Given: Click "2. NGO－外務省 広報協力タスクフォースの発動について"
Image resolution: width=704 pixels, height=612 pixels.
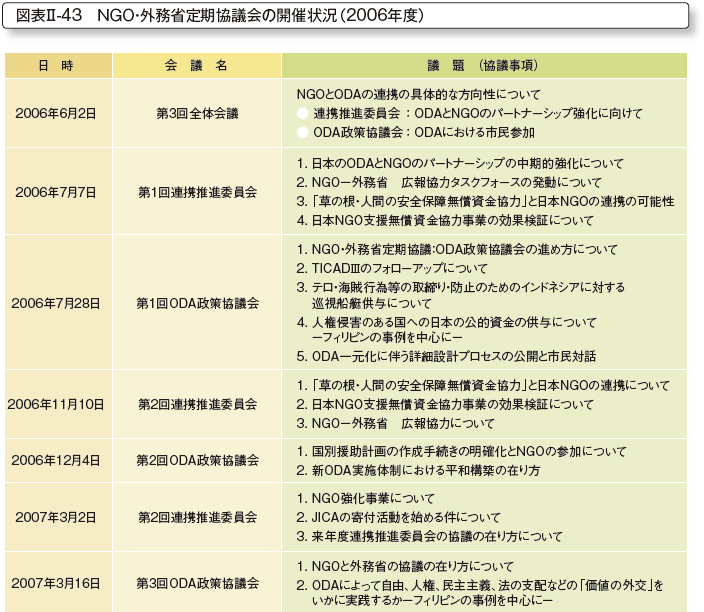Looking at the screenshot, I should [x=449, y=182].
